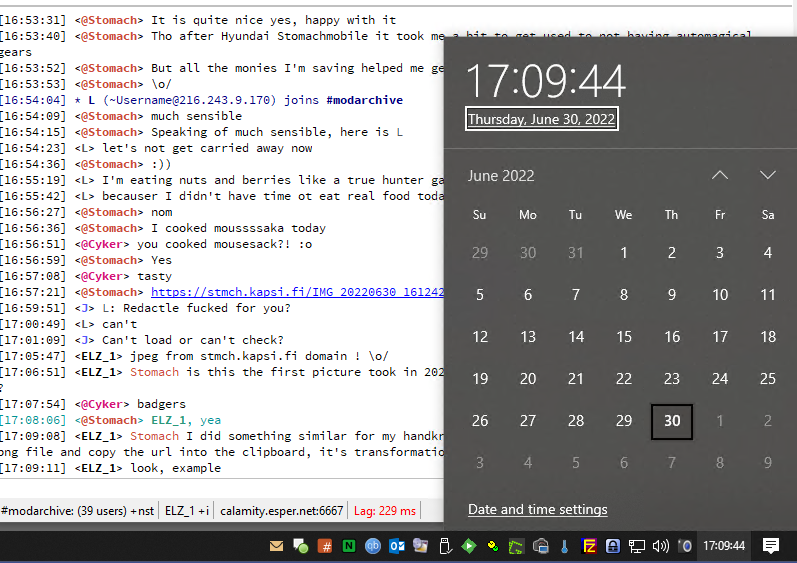Click the Thursday, June 30, 2022 date link
Viewport: 797px width, 563px height.
coord(541,119)
